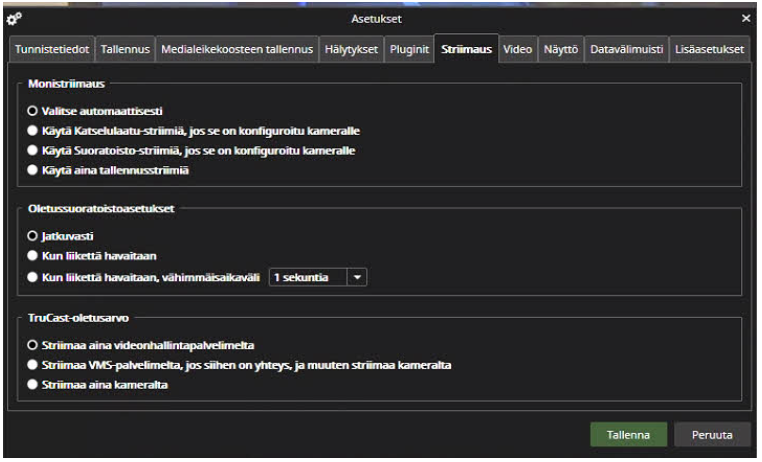Choose 'Käytä Katselulaatu-striimiä' radio option
The image size is (762, 462).
[x=33, y=130]
